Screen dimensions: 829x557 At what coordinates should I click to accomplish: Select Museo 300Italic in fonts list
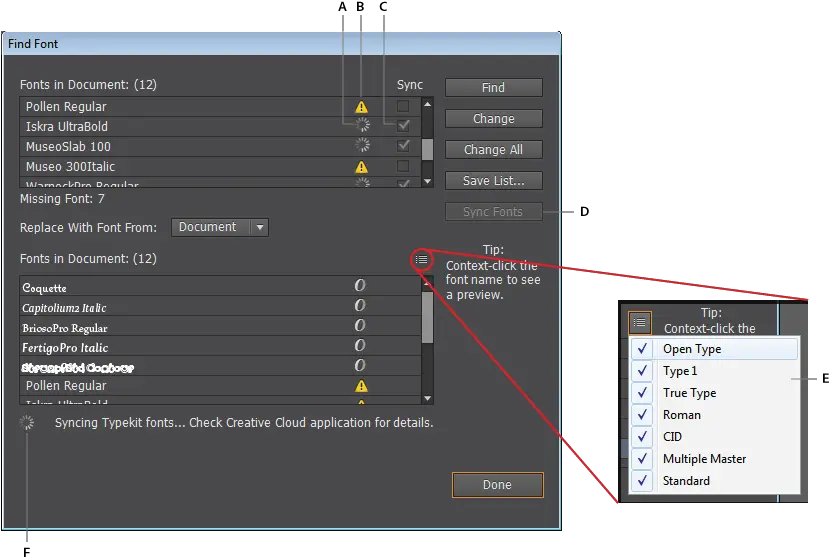click(220, 167)
